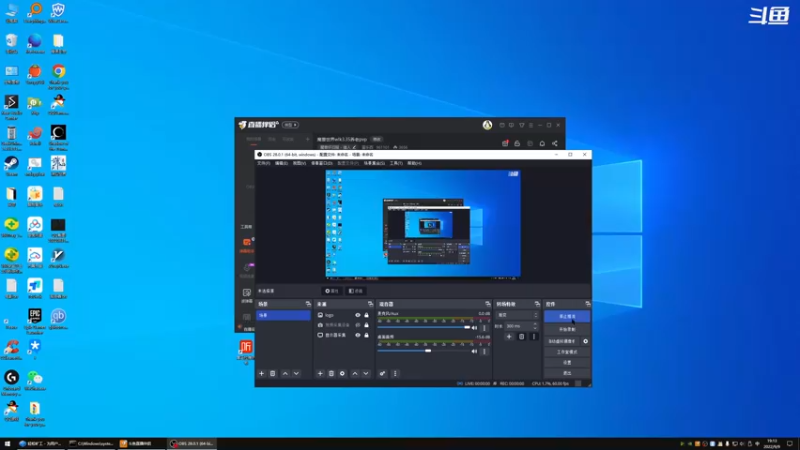The height and width of the screenshot is (450, 800).
Task: Open Settings from the Controls panel
Action: (x=567, y=363)
